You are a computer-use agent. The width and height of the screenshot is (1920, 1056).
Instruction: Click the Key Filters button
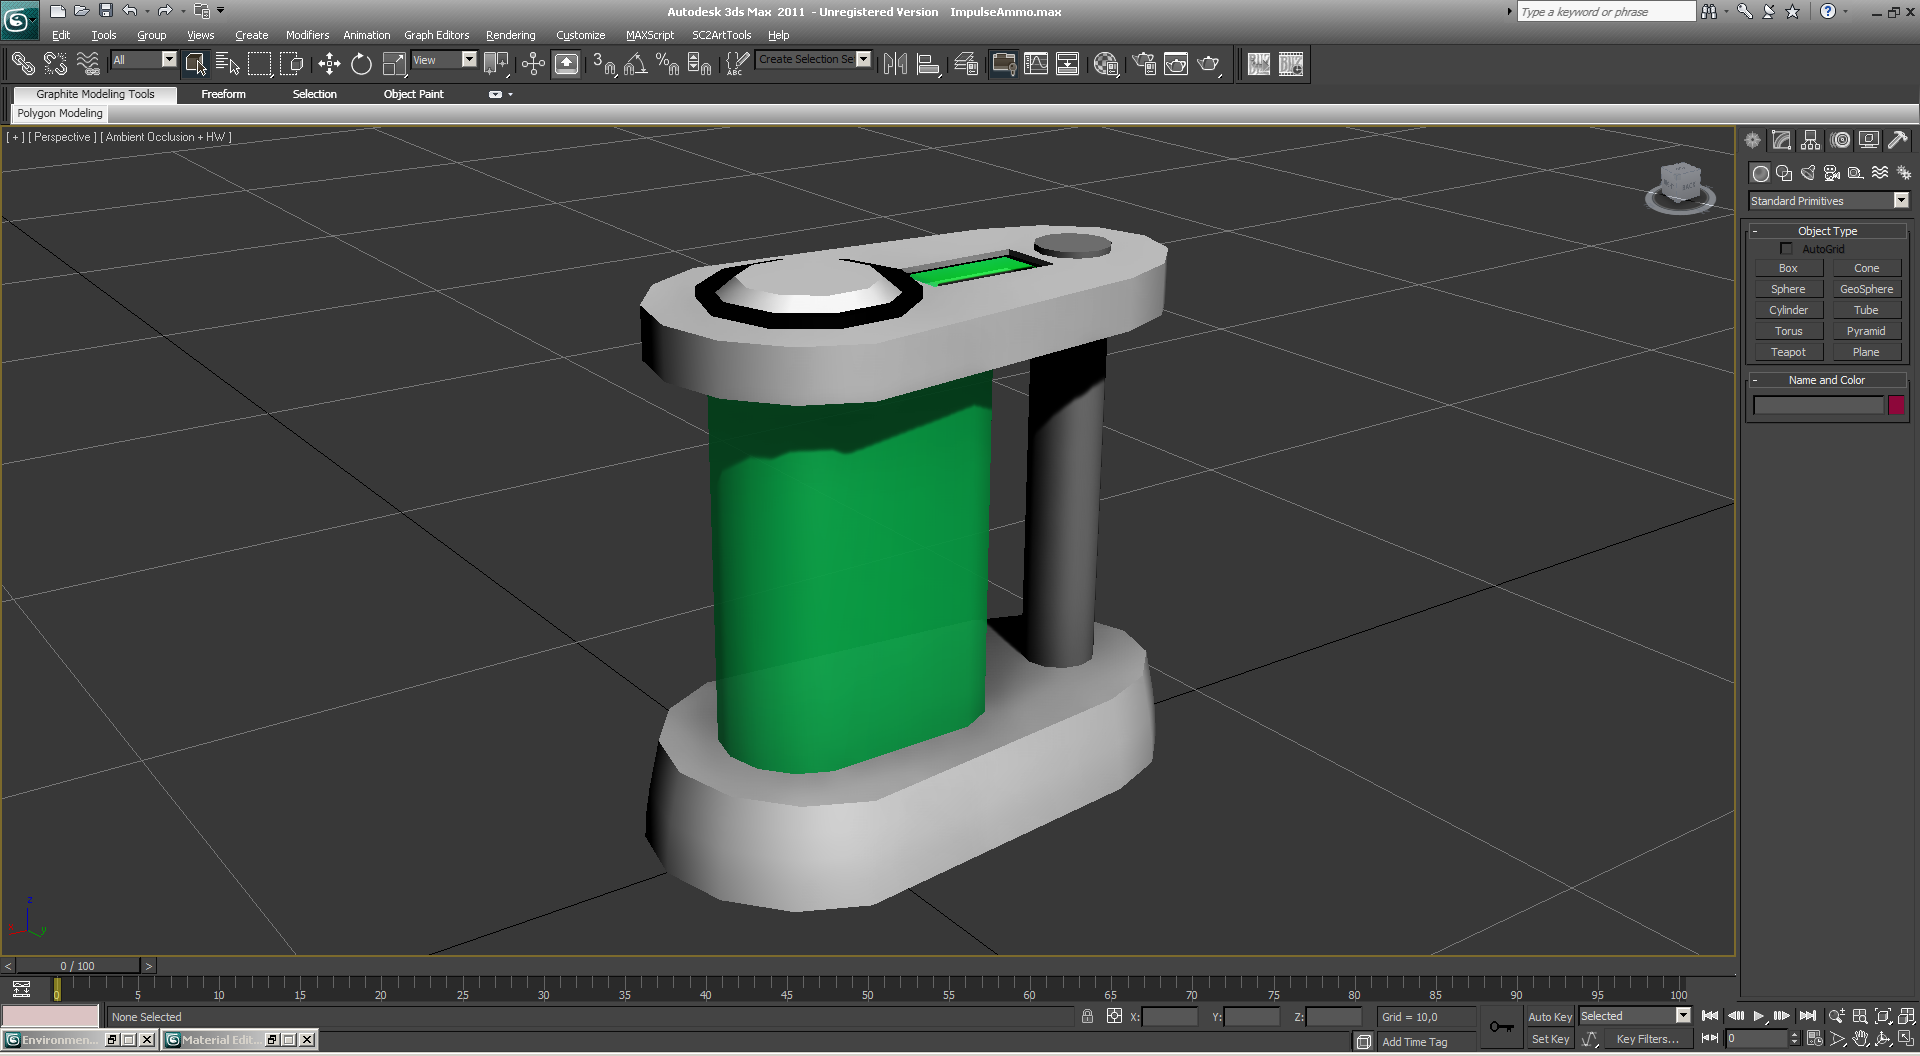click(x=1647, y=1039)
